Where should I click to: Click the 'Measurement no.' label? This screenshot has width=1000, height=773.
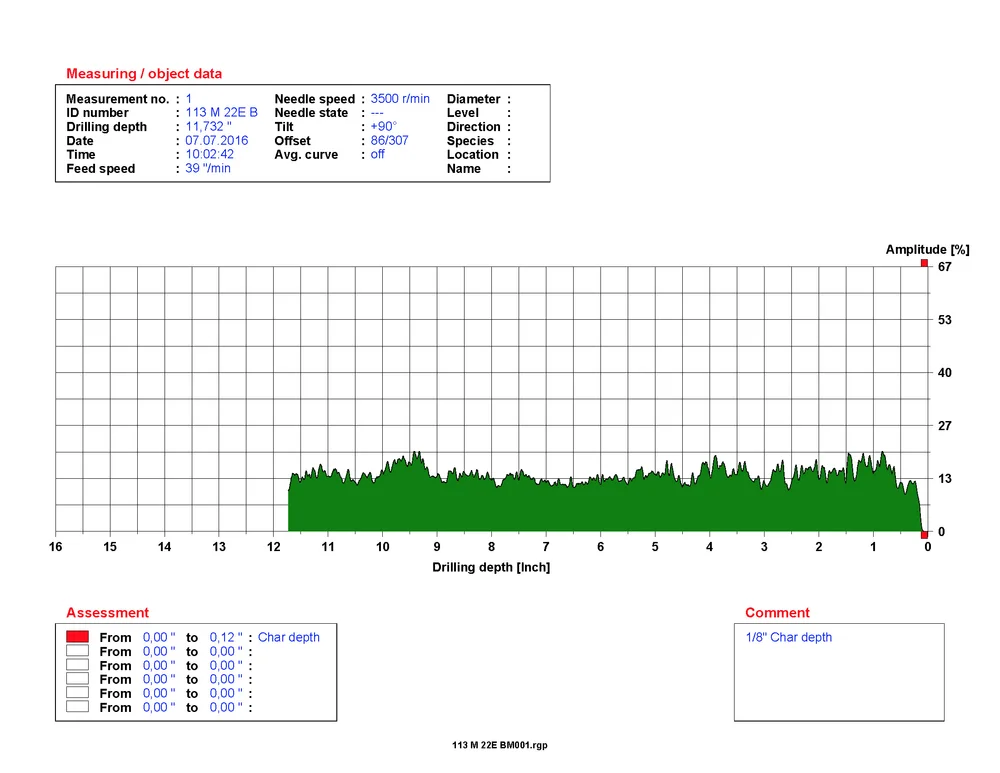point(117,99)
